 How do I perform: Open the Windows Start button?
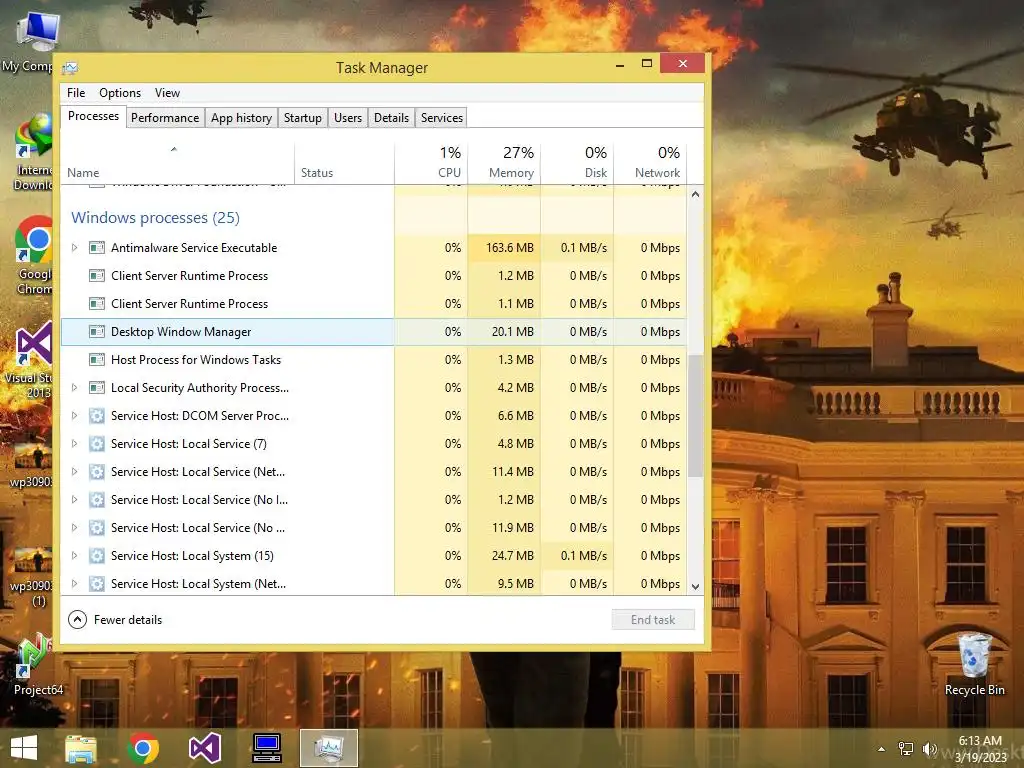24,748
